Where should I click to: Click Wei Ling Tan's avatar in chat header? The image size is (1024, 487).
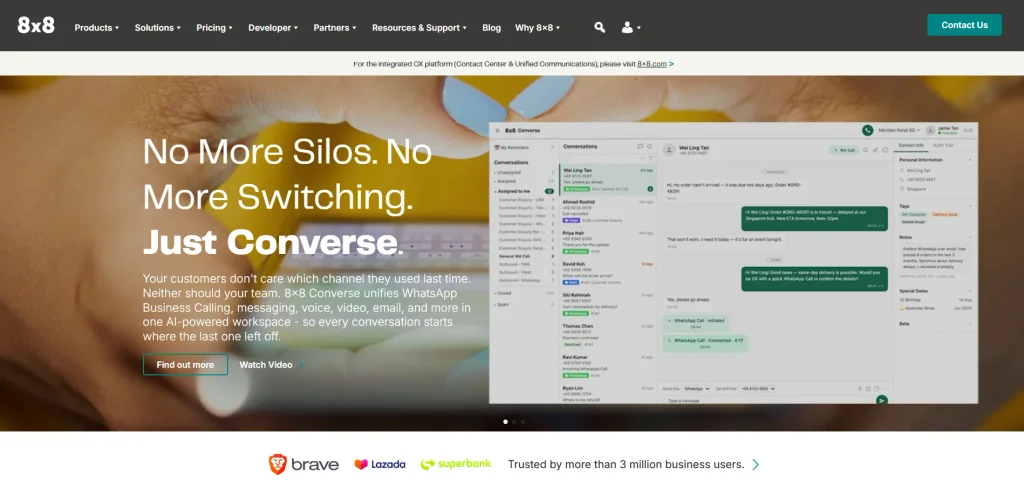(669, 150)
